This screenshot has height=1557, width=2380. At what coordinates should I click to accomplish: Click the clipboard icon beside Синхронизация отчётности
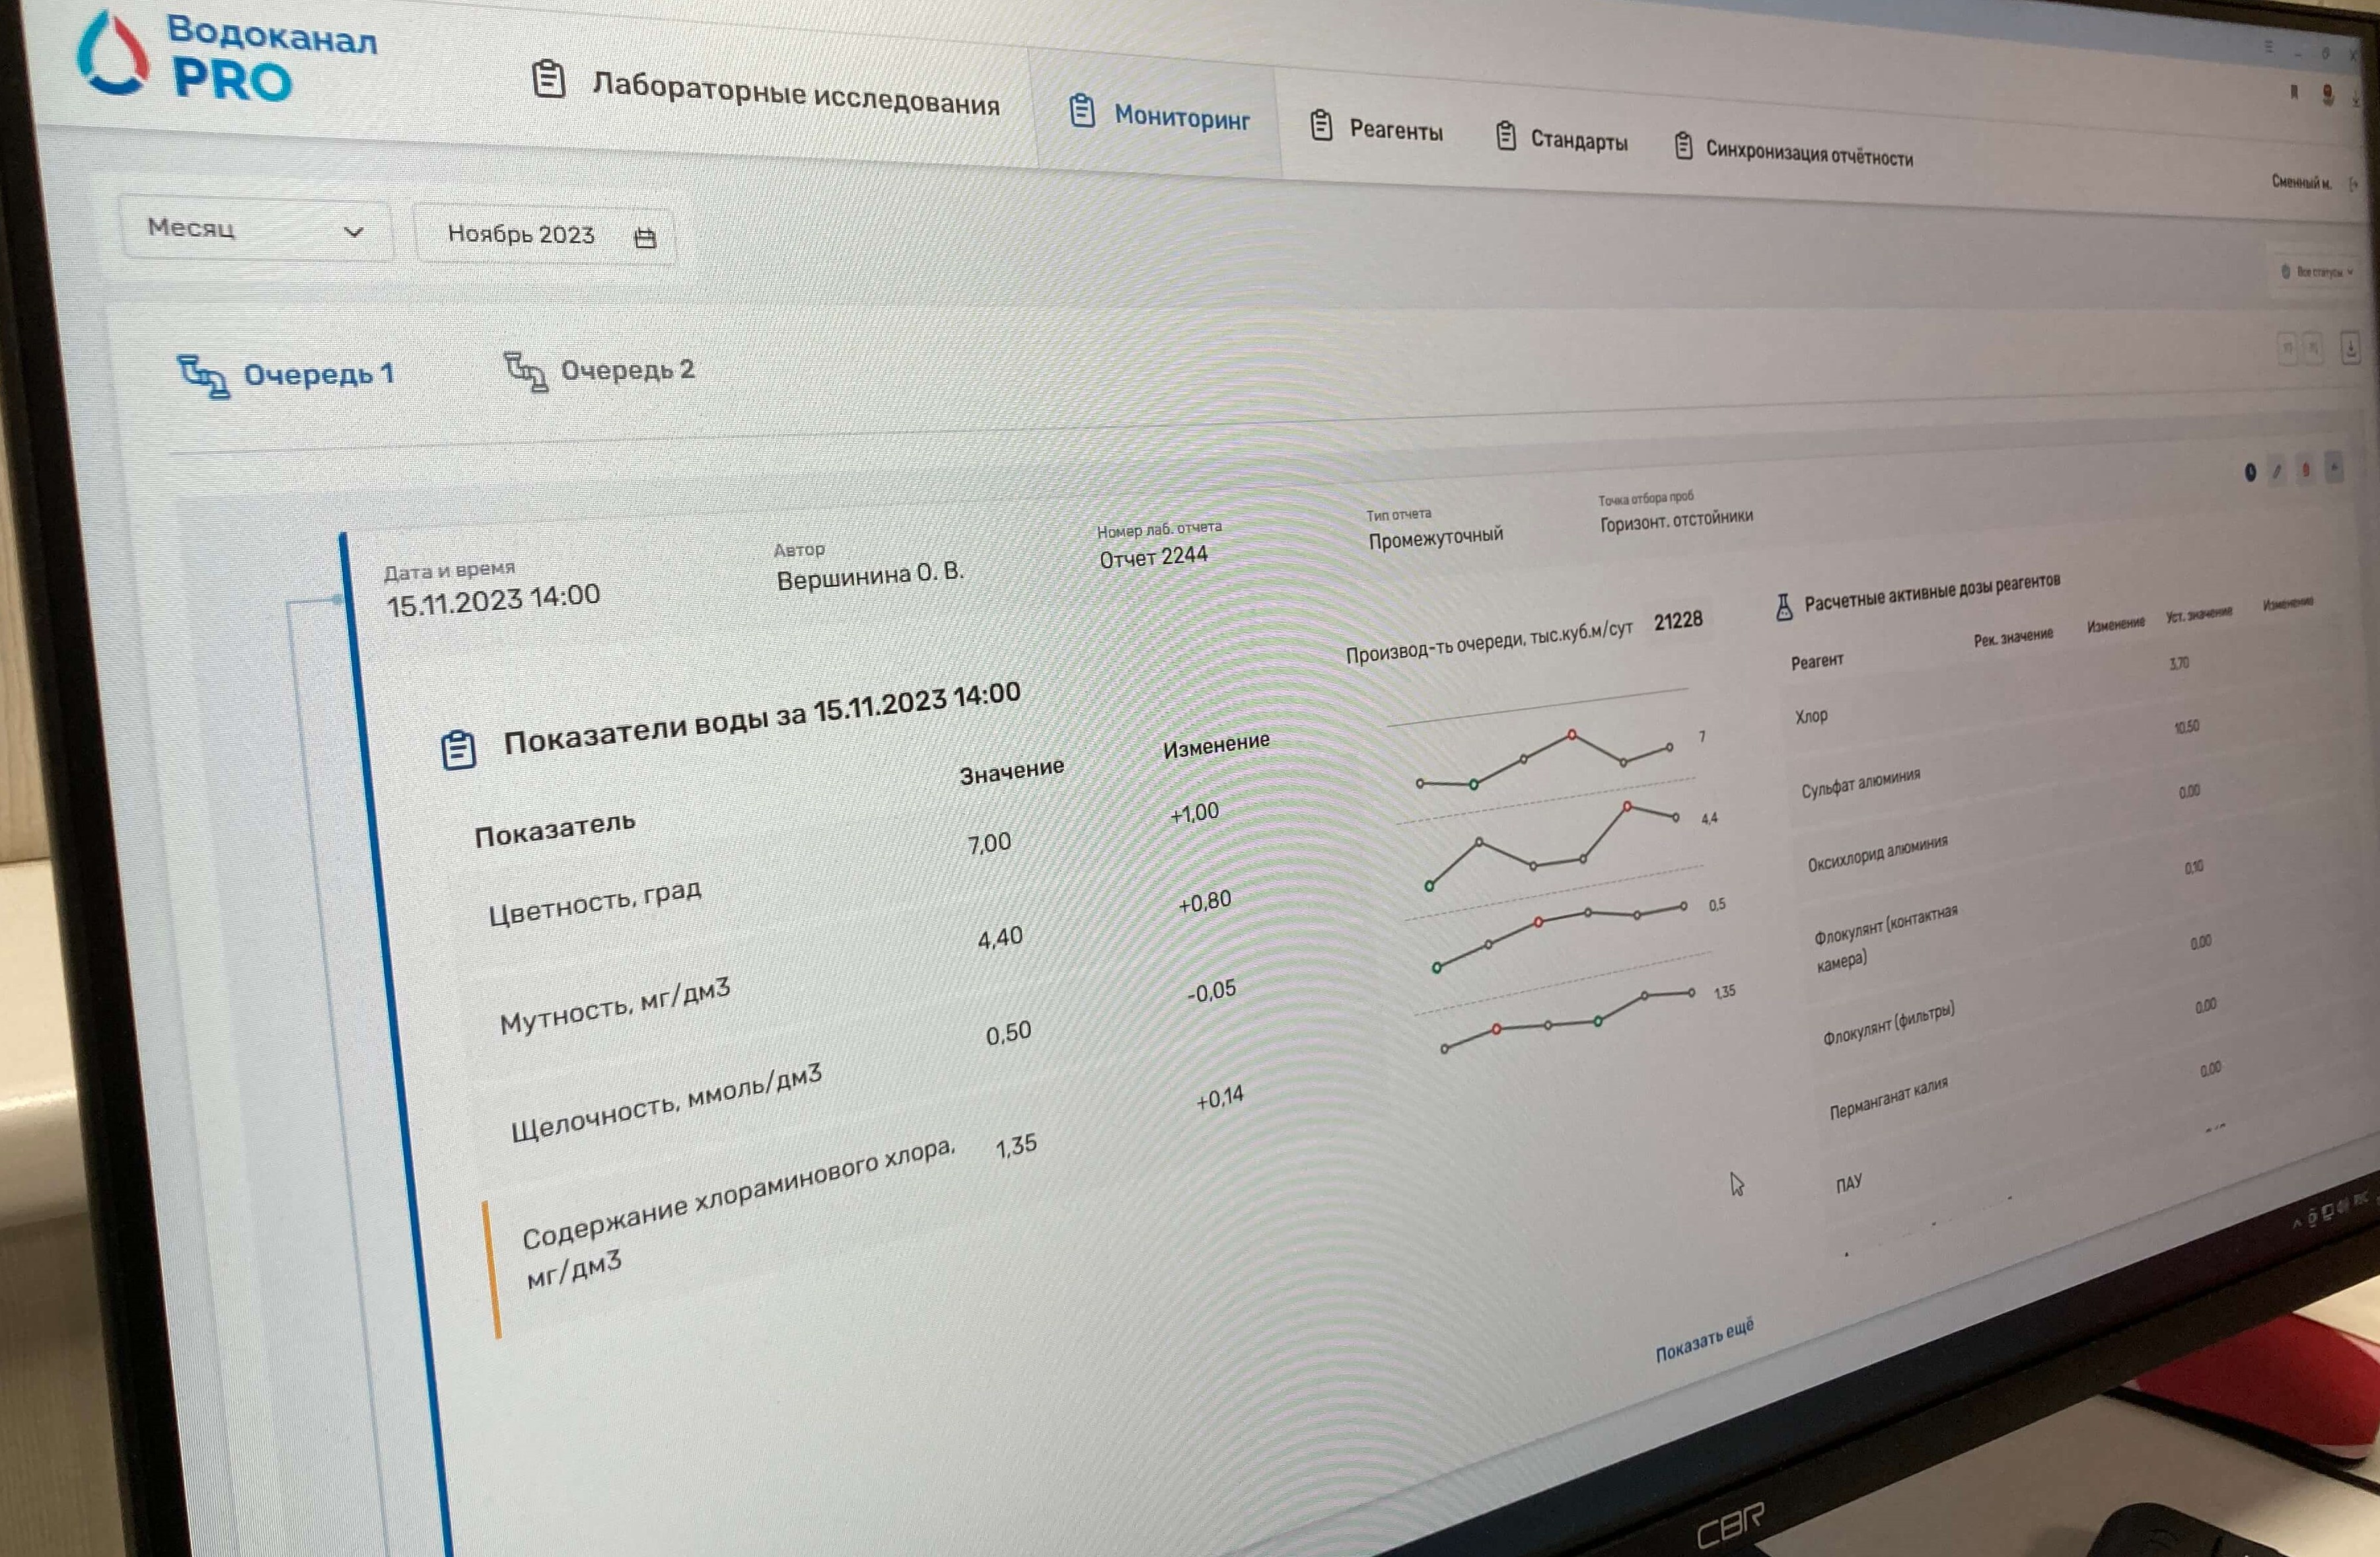[x=1683, y=145]
